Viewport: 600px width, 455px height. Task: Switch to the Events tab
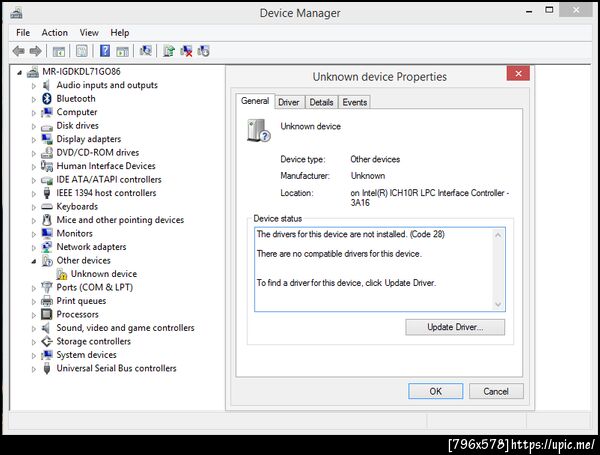355,102
